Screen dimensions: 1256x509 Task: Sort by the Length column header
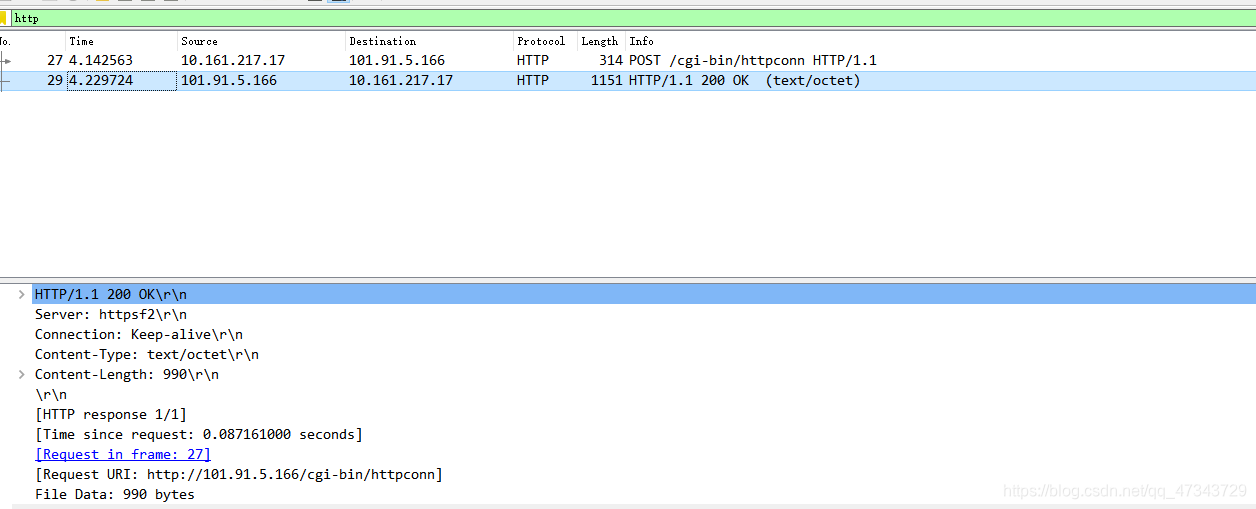pyautogui.click(x=601, y=41)
